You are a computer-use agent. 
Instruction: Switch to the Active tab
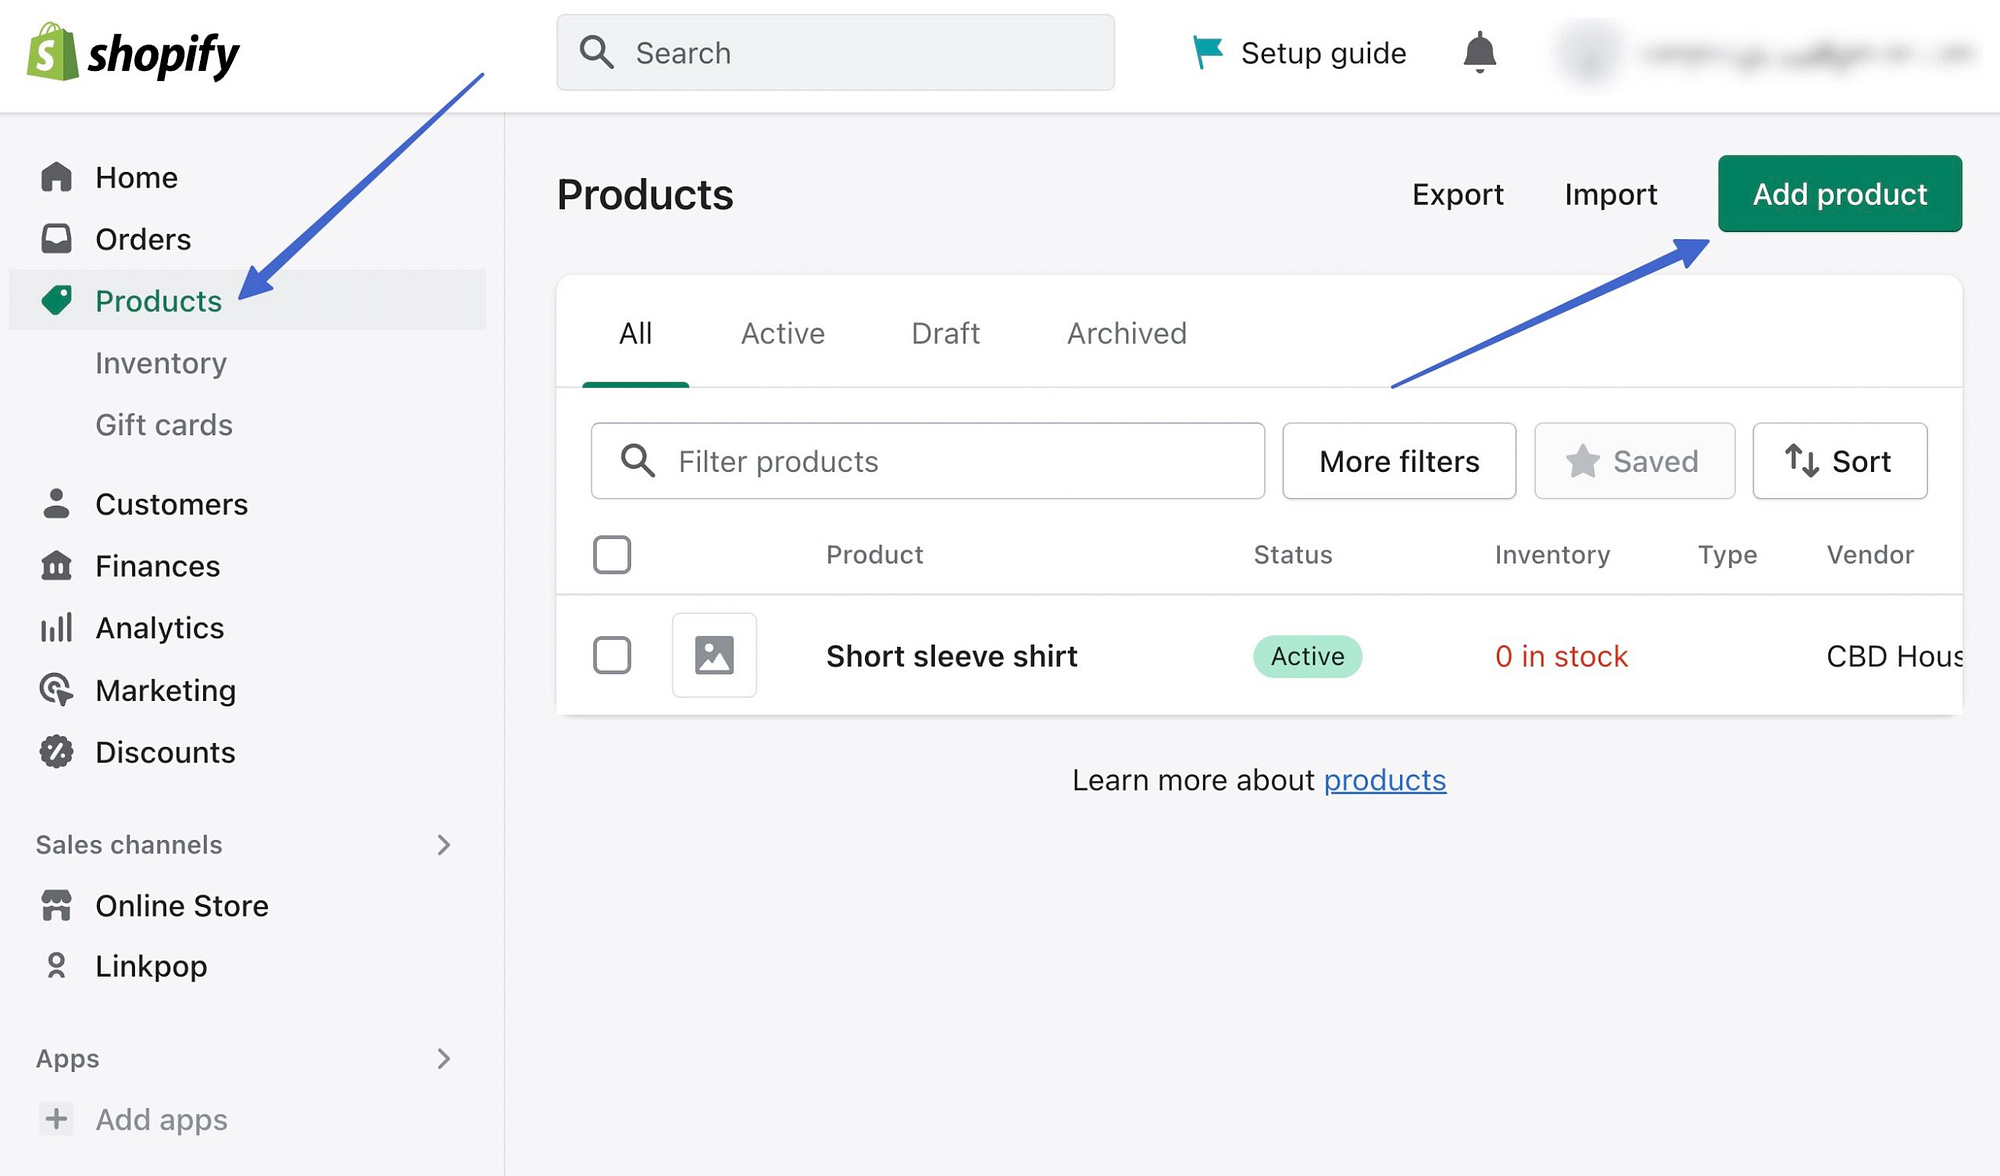pyautogui.click(x=782, y=333)
